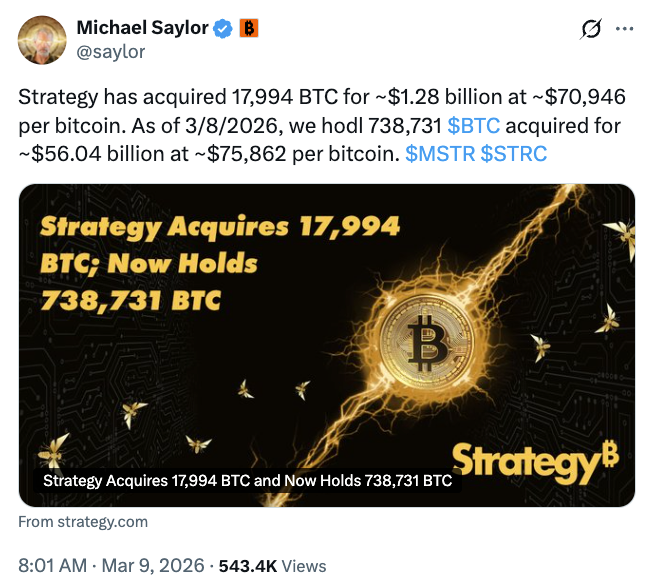
Task: Open the $MSTR cashtag link
Action: 440,154
